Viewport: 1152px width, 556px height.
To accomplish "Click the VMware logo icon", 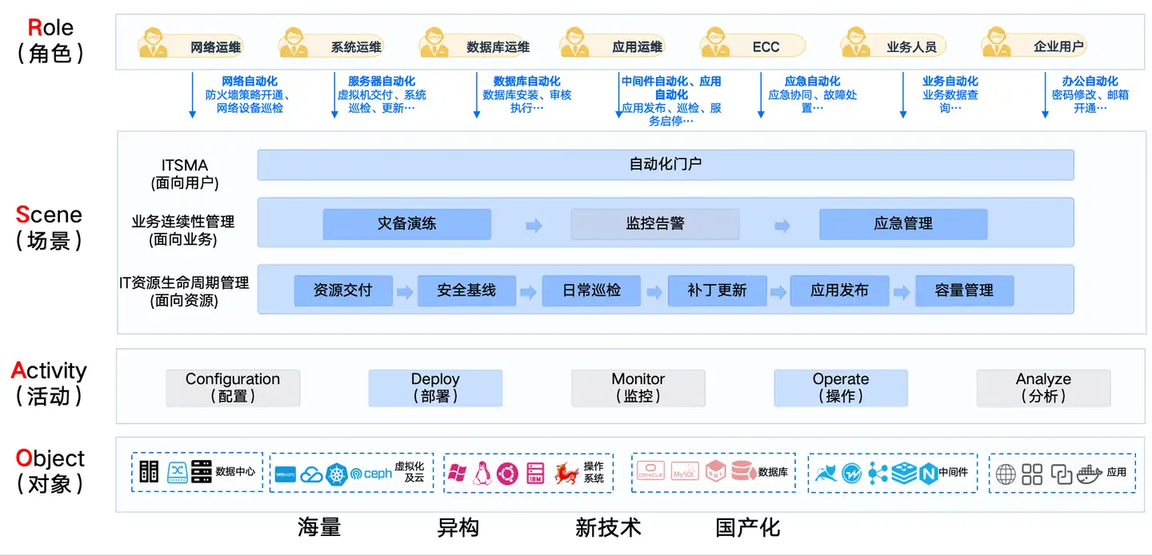I will click(x=286, y=474).
